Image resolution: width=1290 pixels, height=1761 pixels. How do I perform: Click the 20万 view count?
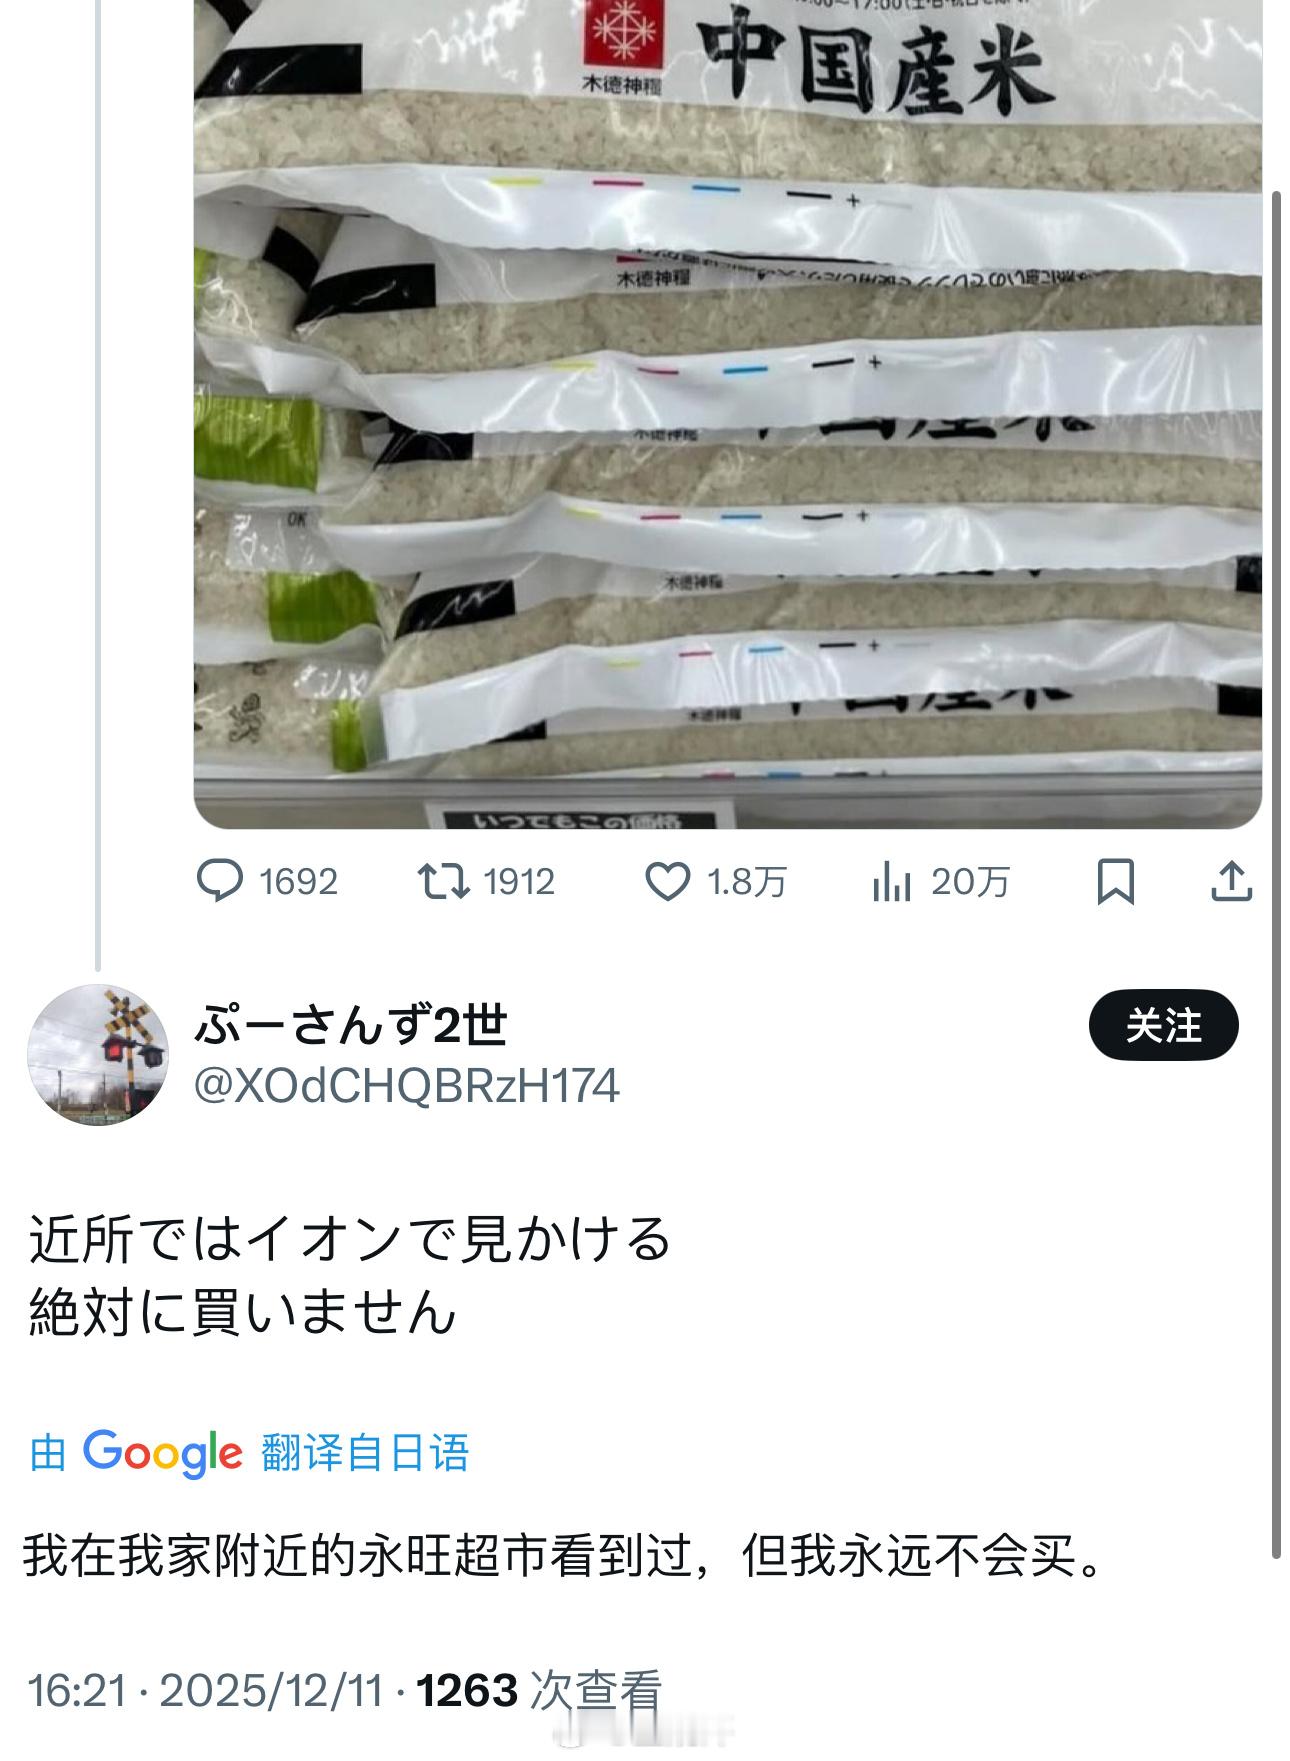(x=970, y=882)
